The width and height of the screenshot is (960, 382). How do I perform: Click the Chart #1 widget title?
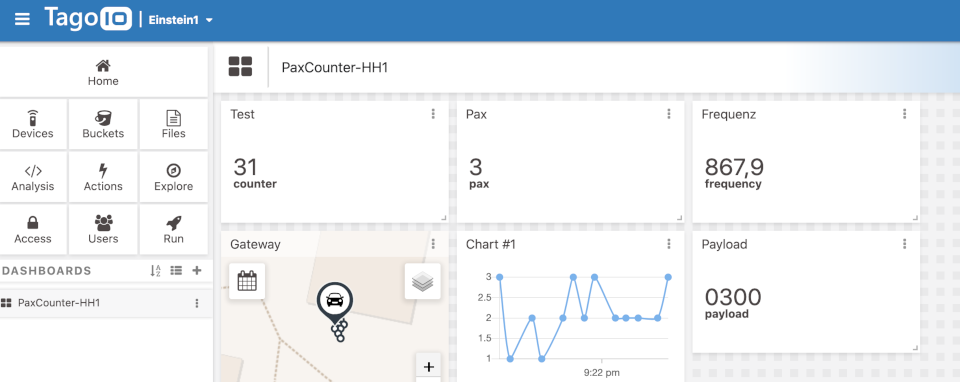(x=490, y=244)
